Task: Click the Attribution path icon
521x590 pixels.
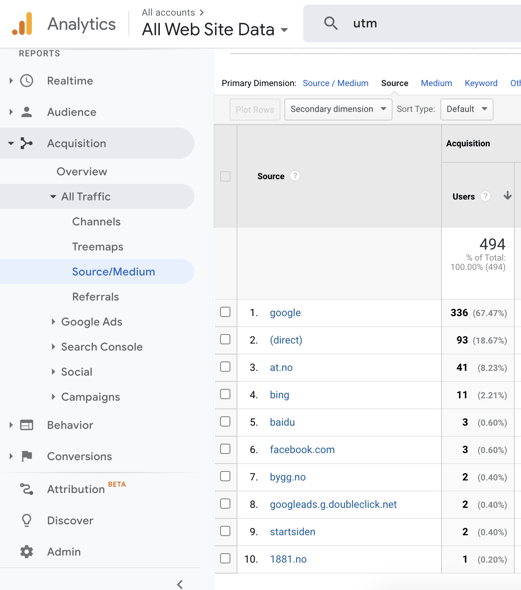Action: [x=27, y=489]
